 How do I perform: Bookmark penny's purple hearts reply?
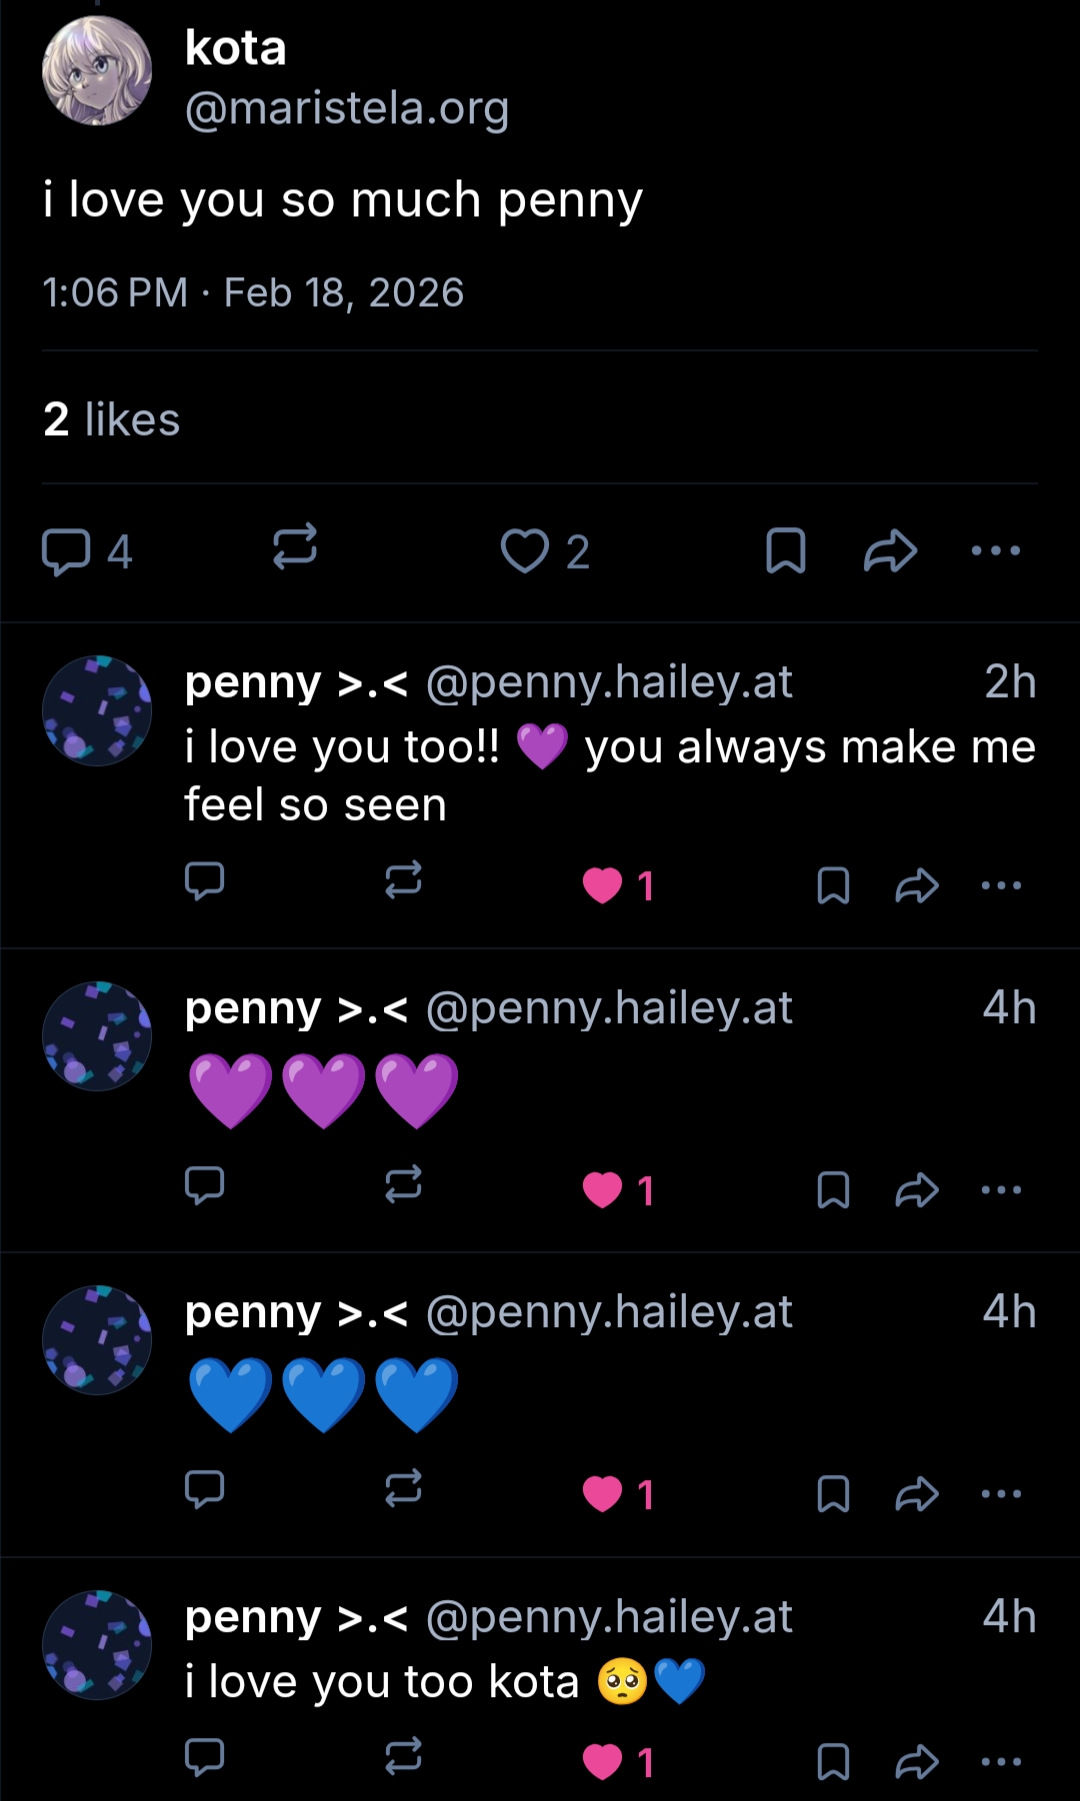click(833, 1190)
